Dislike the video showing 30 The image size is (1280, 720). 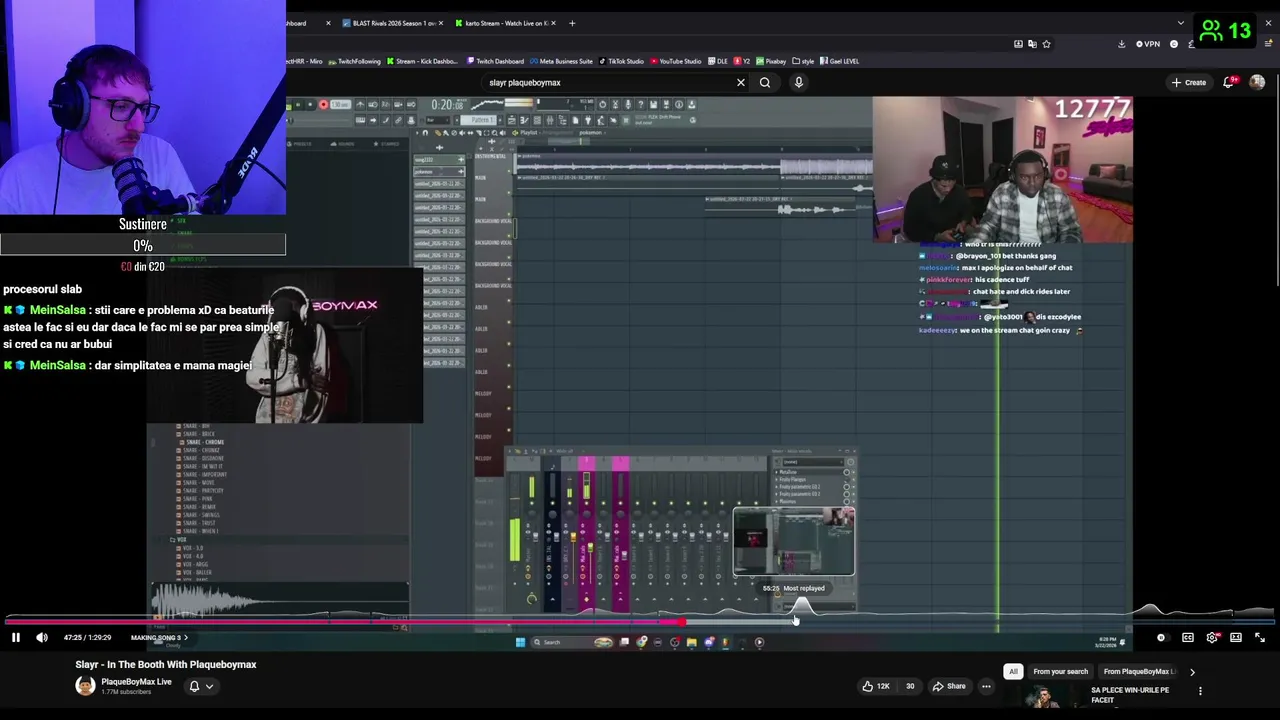click(x=909, y=686)
